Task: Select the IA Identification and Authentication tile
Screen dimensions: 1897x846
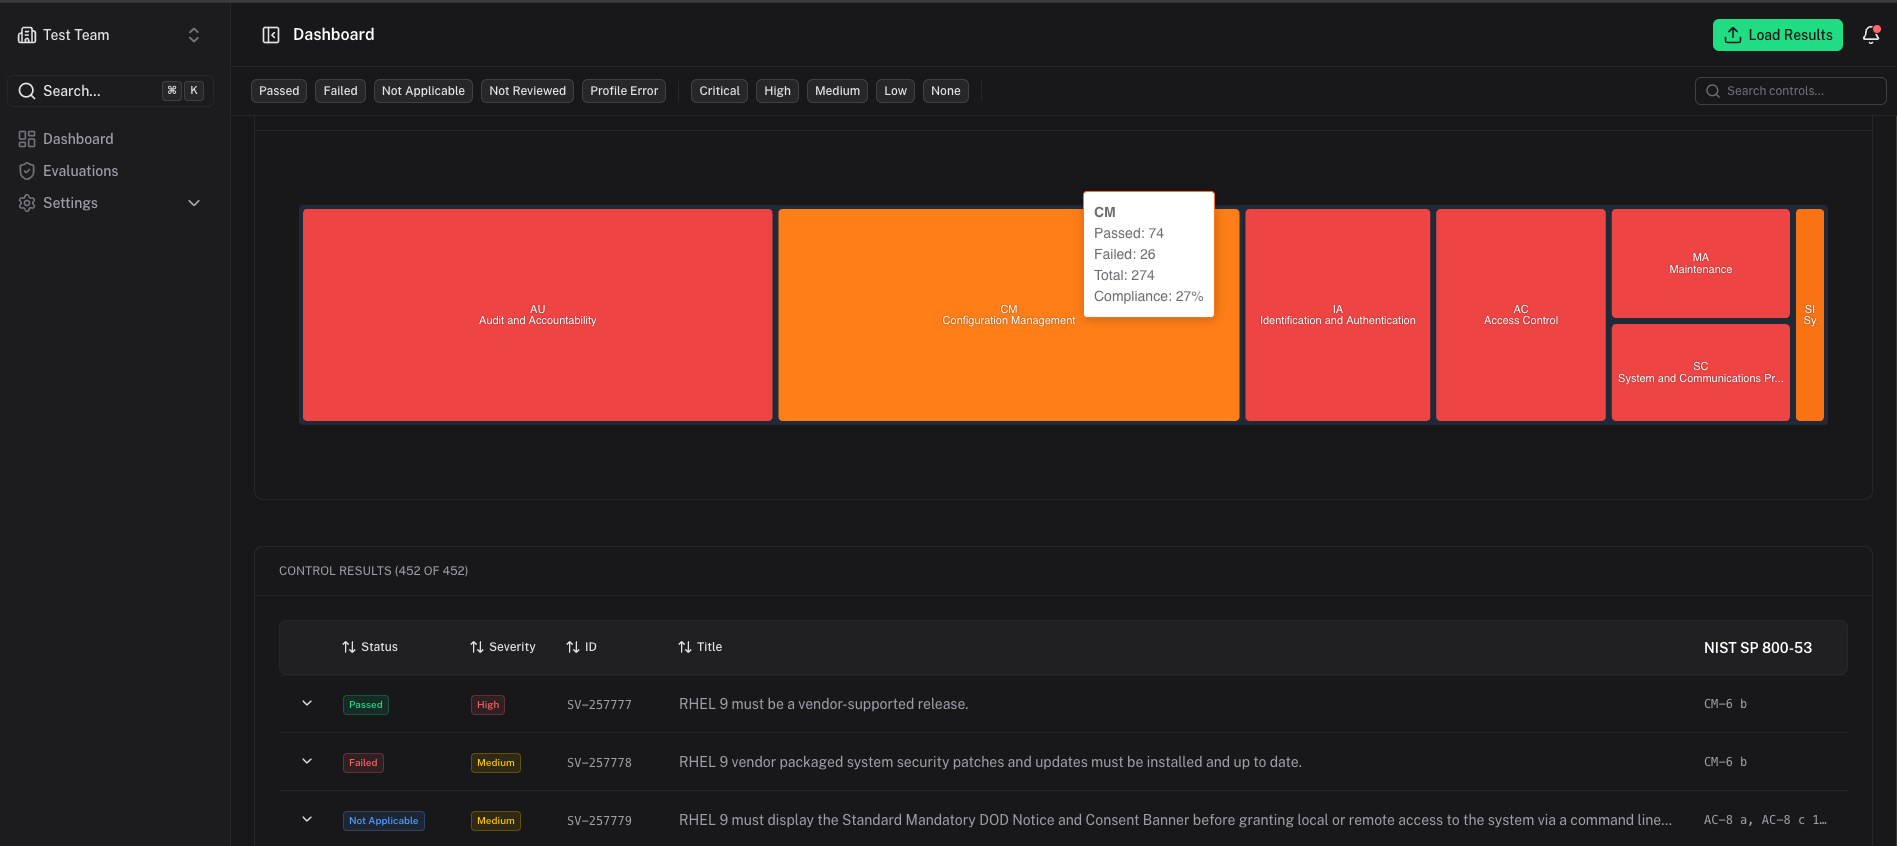Action: click(x=1337, y=315)
